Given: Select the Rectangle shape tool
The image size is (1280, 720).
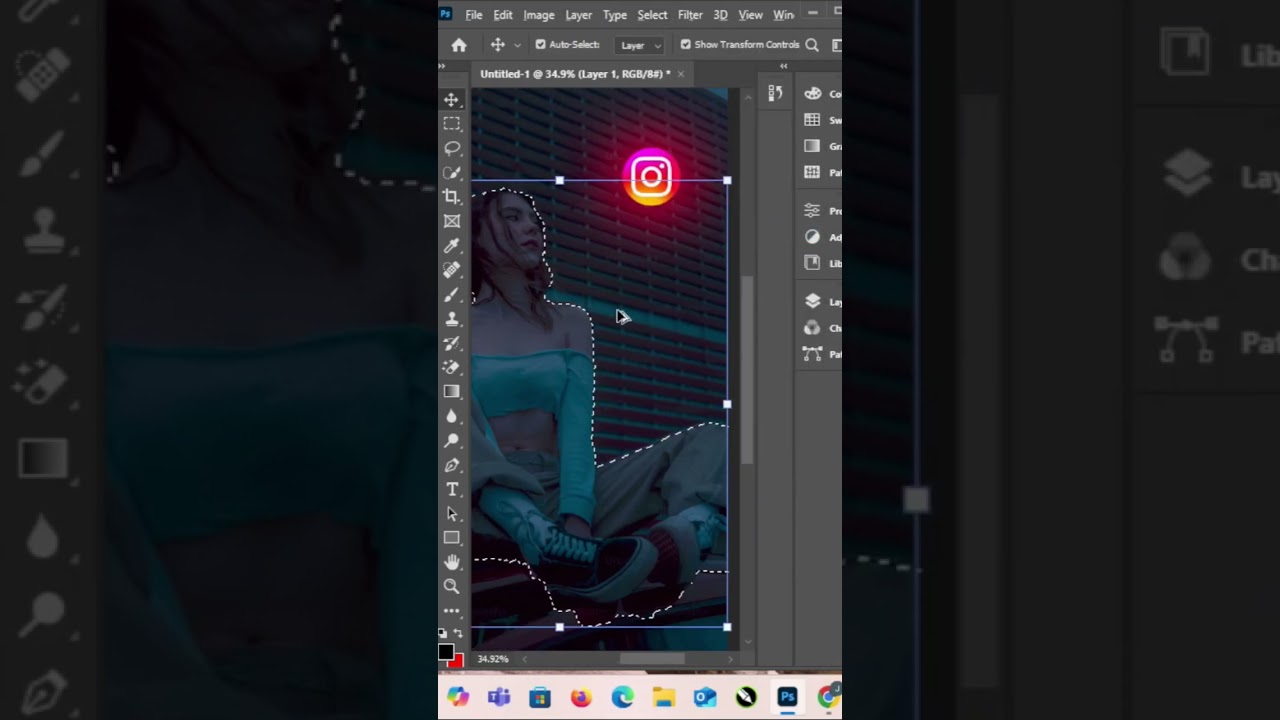Looking at the screenshot, I should coord(452,538).
